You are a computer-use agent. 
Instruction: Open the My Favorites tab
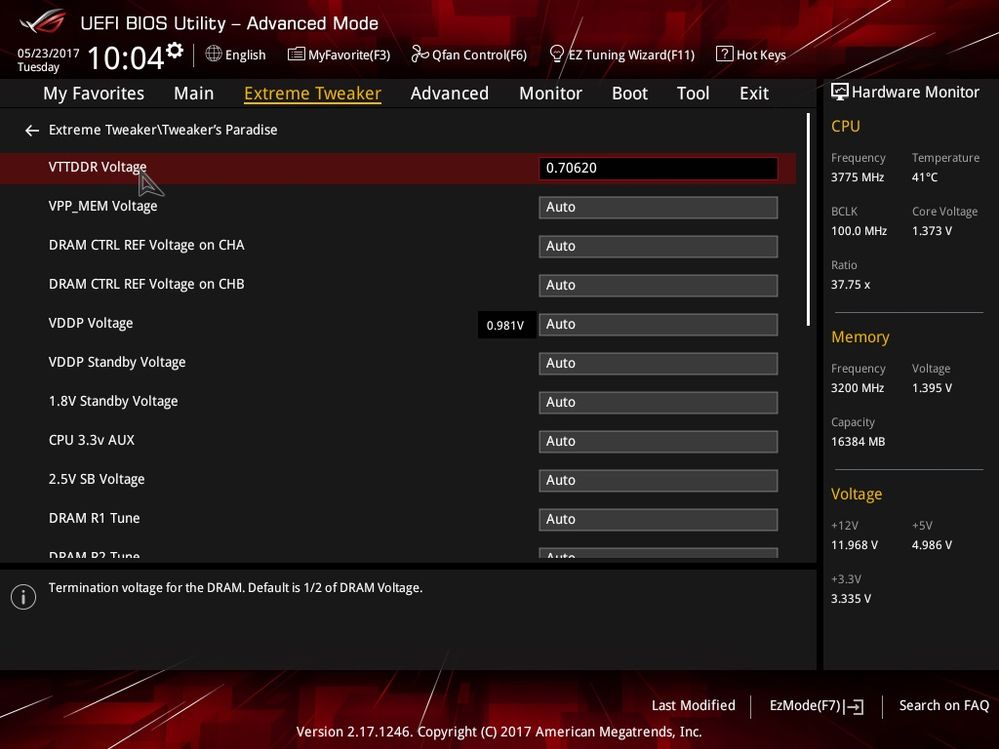[94, 93]
